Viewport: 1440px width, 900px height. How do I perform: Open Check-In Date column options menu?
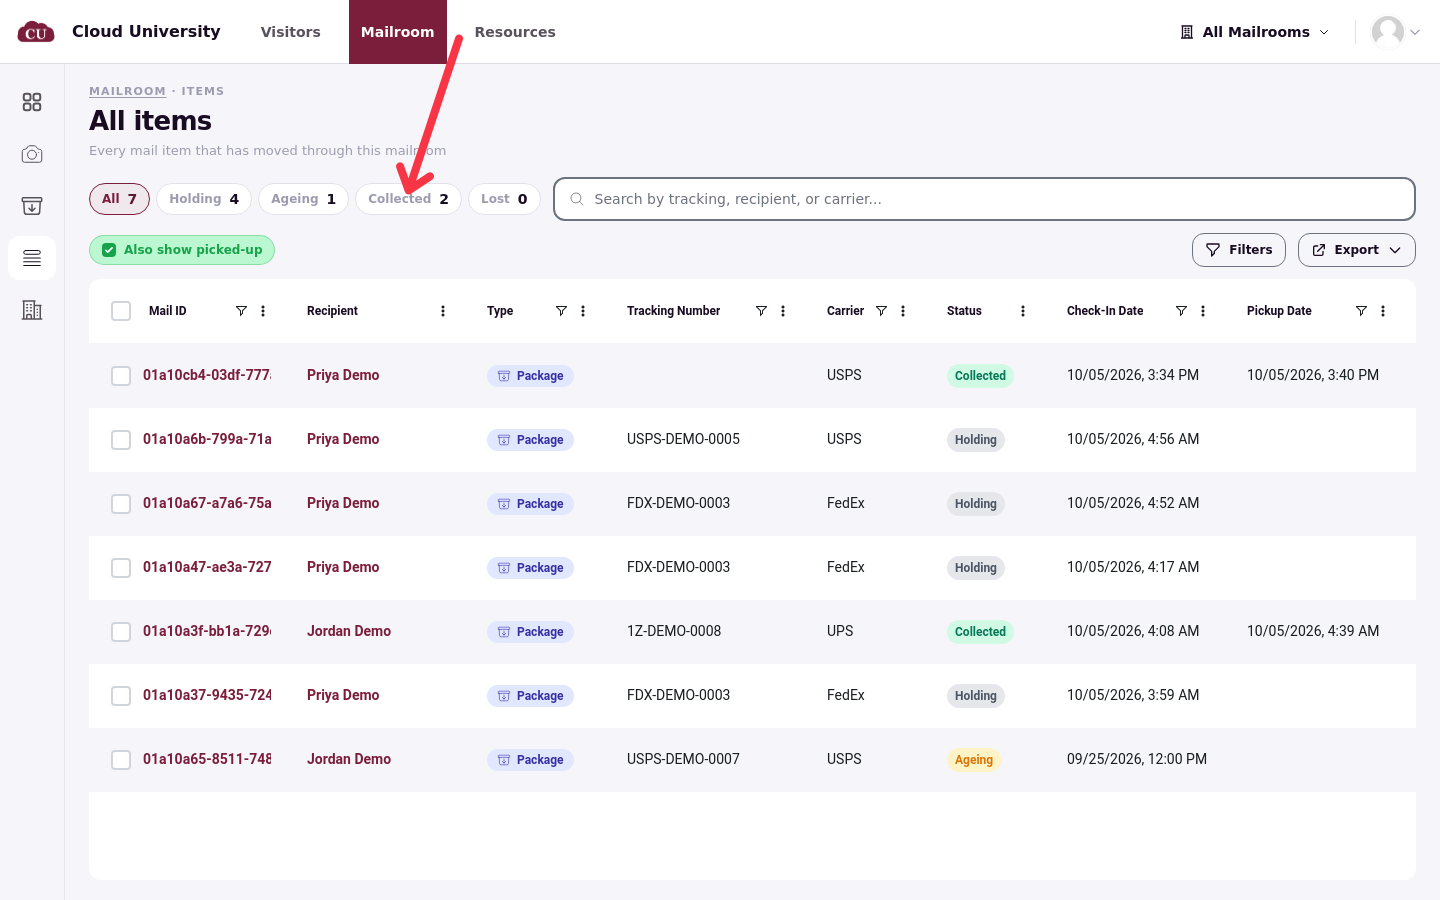coord(1203,311)
